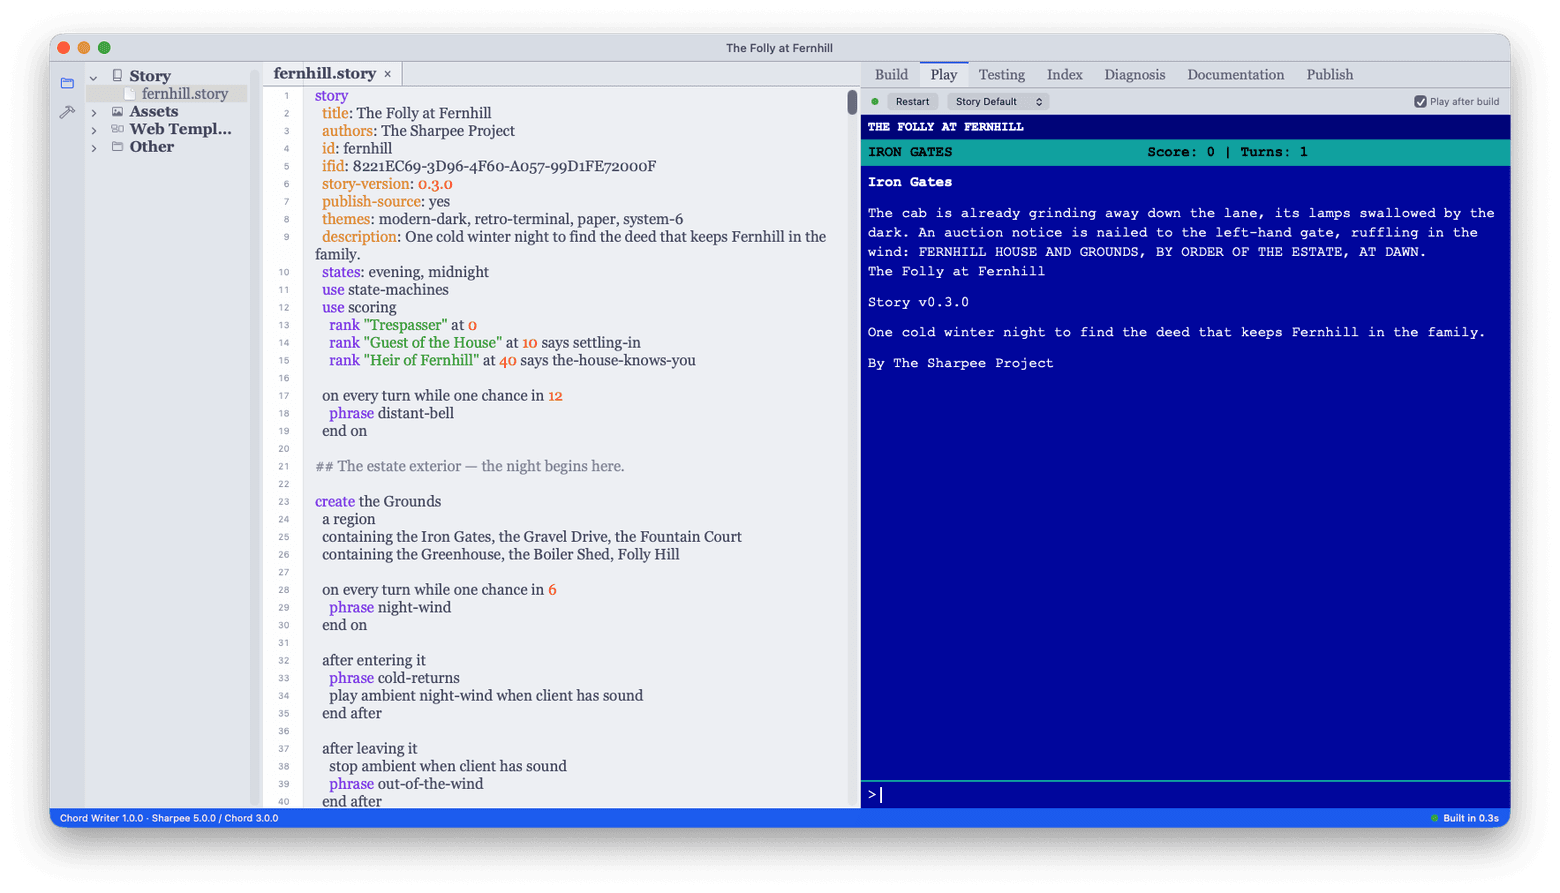Open the Story Default dropdown
Image resolution: width=1560 pixels, height=893 pixels.
(x=997, y=102)
